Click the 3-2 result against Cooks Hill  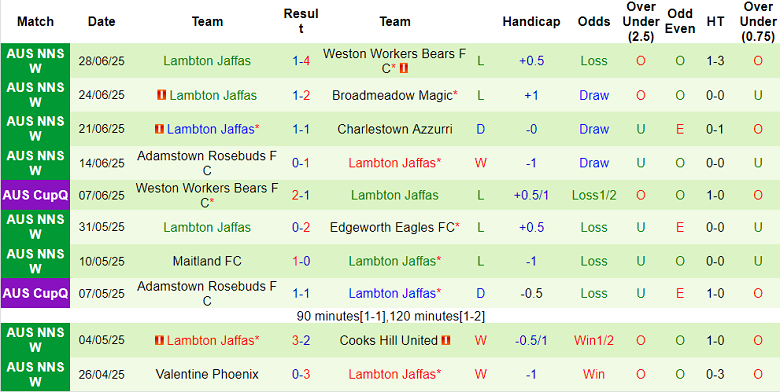(x=301, y=341)
